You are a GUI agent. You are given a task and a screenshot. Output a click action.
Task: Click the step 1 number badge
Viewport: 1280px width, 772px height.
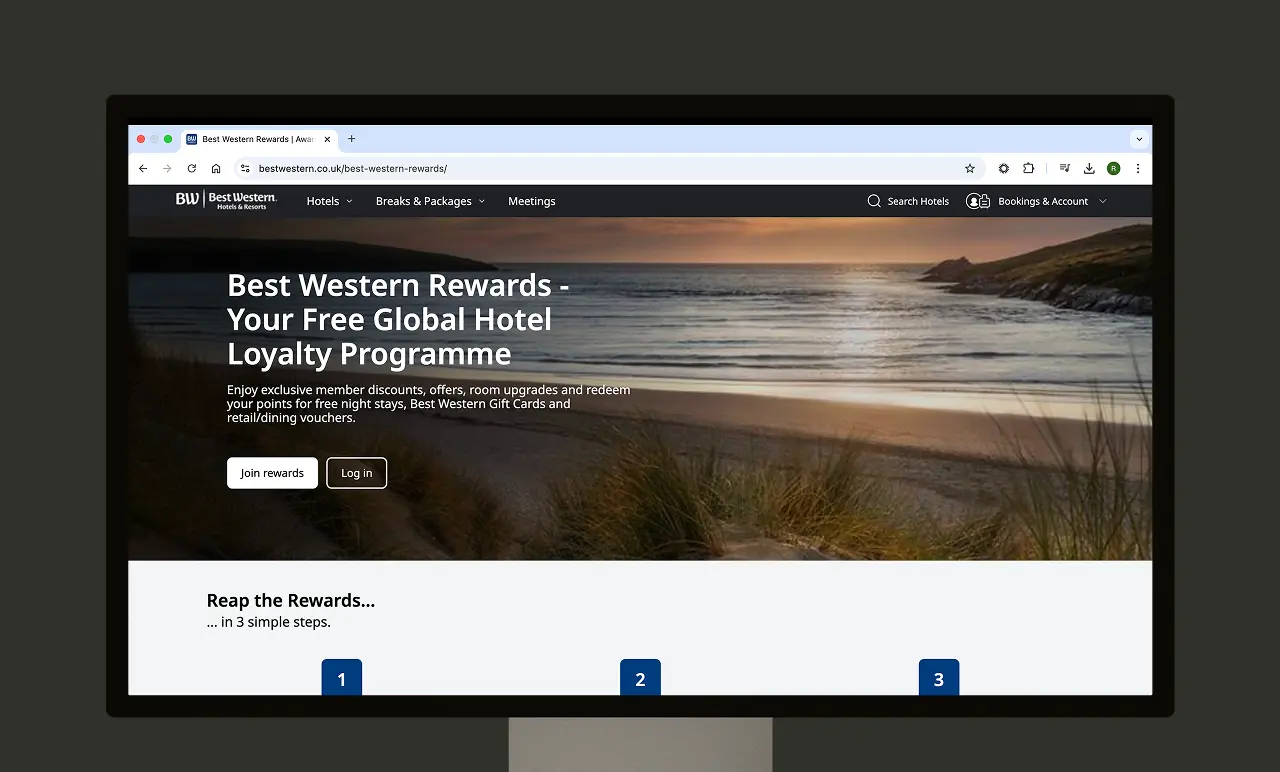coord(341,677)
